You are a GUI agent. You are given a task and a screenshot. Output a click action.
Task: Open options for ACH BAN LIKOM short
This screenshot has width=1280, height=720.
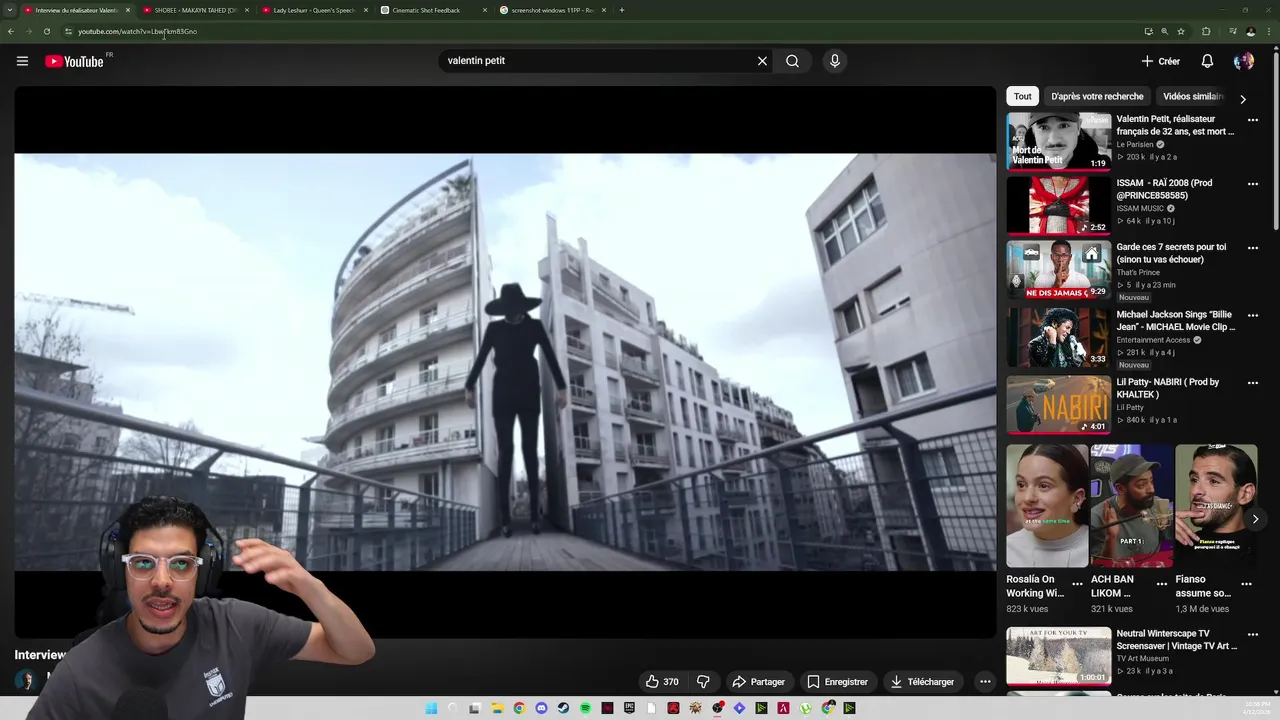pos(1162,584)
